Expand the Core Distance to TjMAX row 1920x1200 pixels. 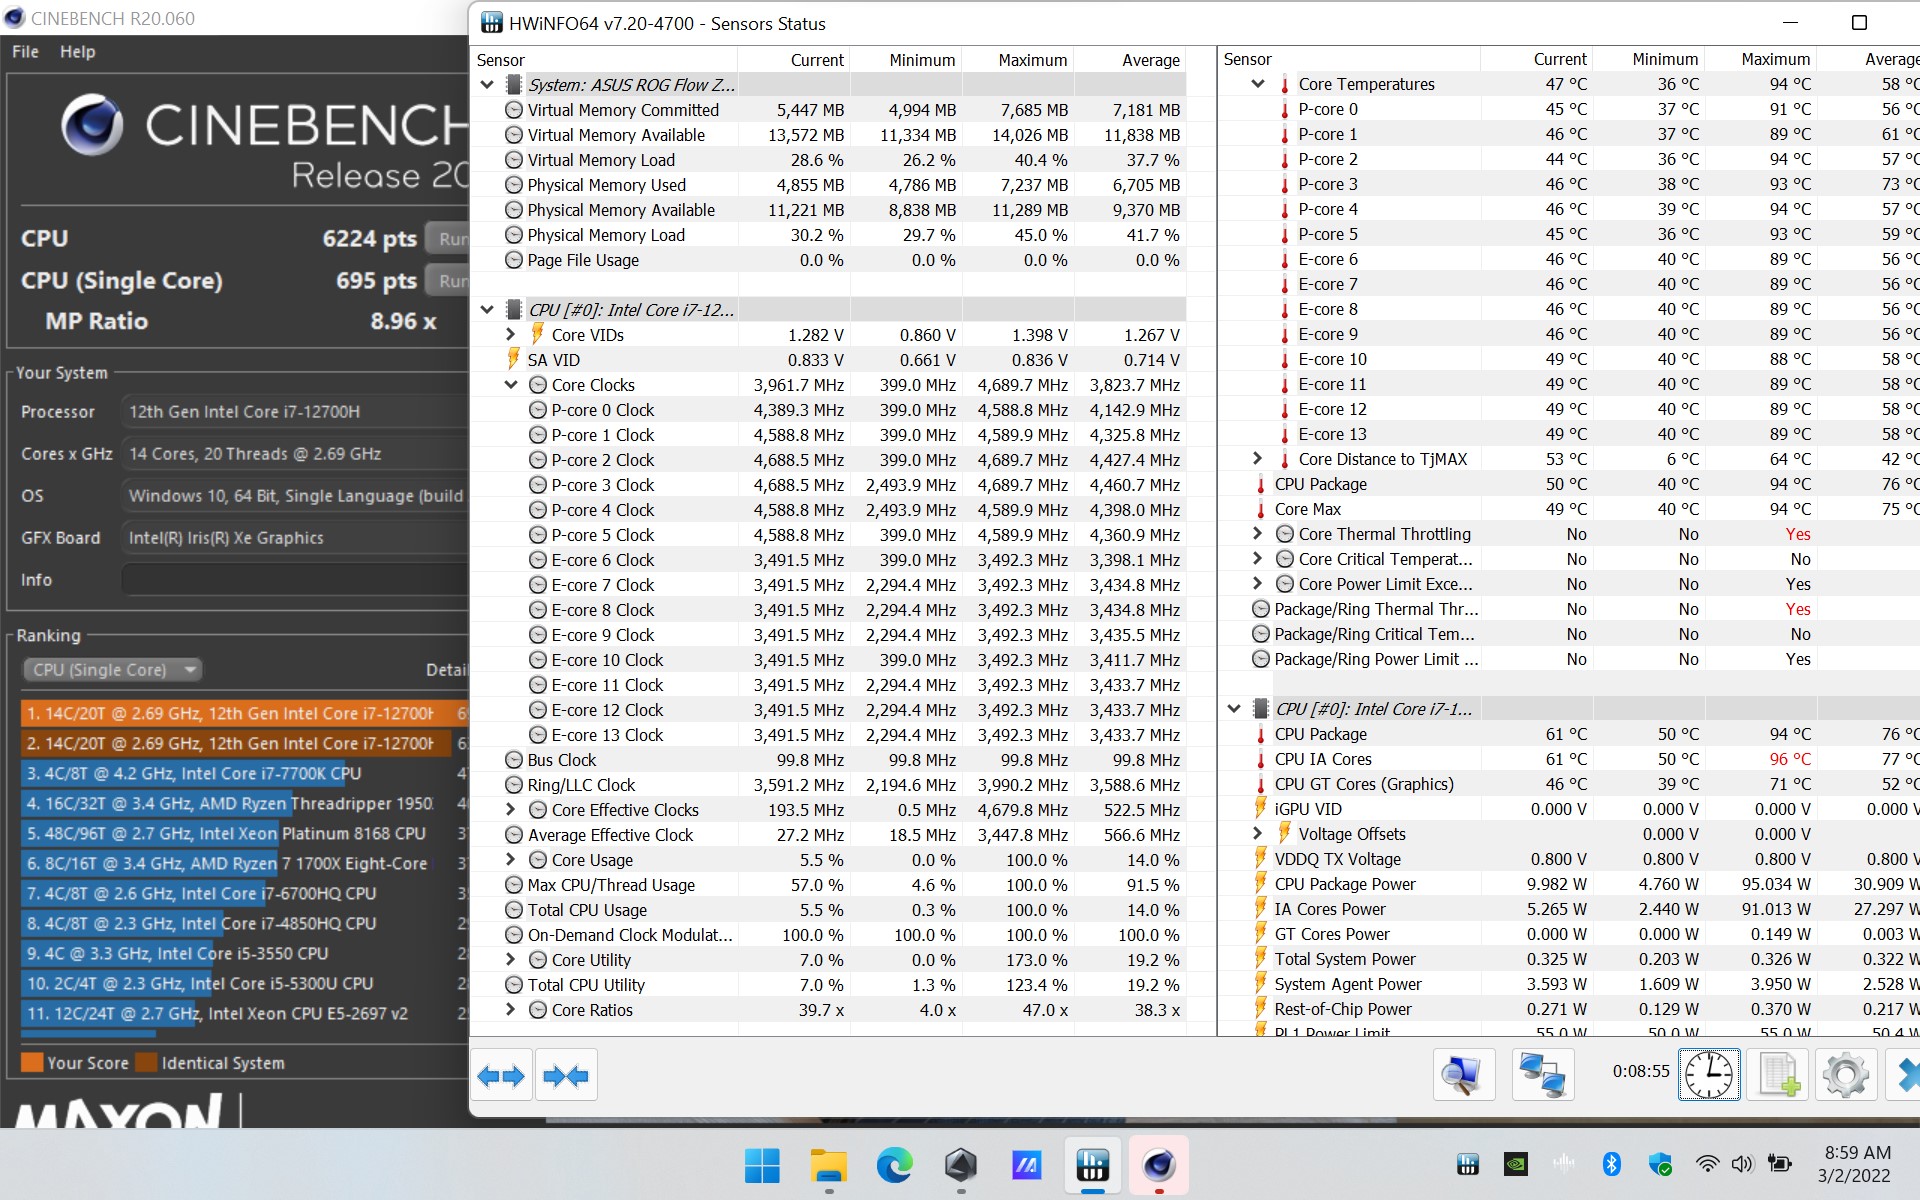tap(1258, 458)
